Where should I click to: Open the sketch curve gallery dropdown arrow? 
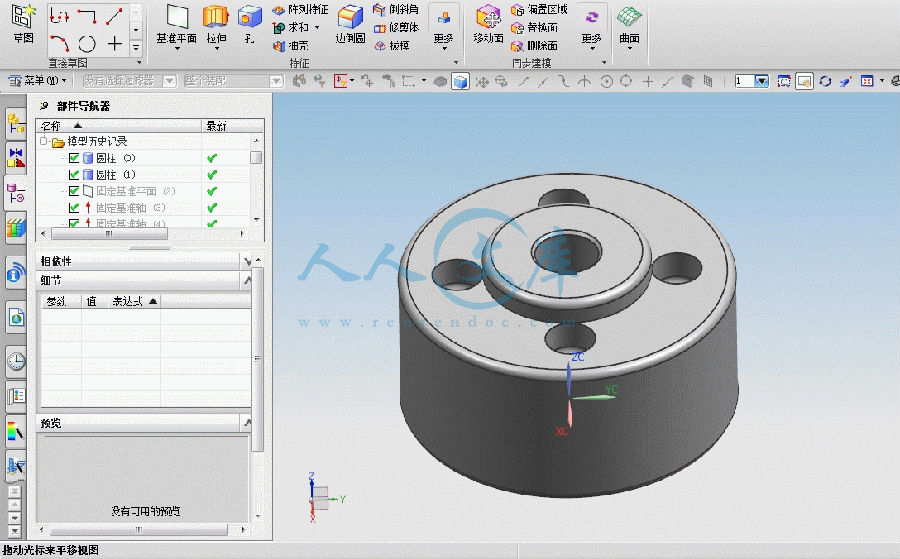click(136, 47)
